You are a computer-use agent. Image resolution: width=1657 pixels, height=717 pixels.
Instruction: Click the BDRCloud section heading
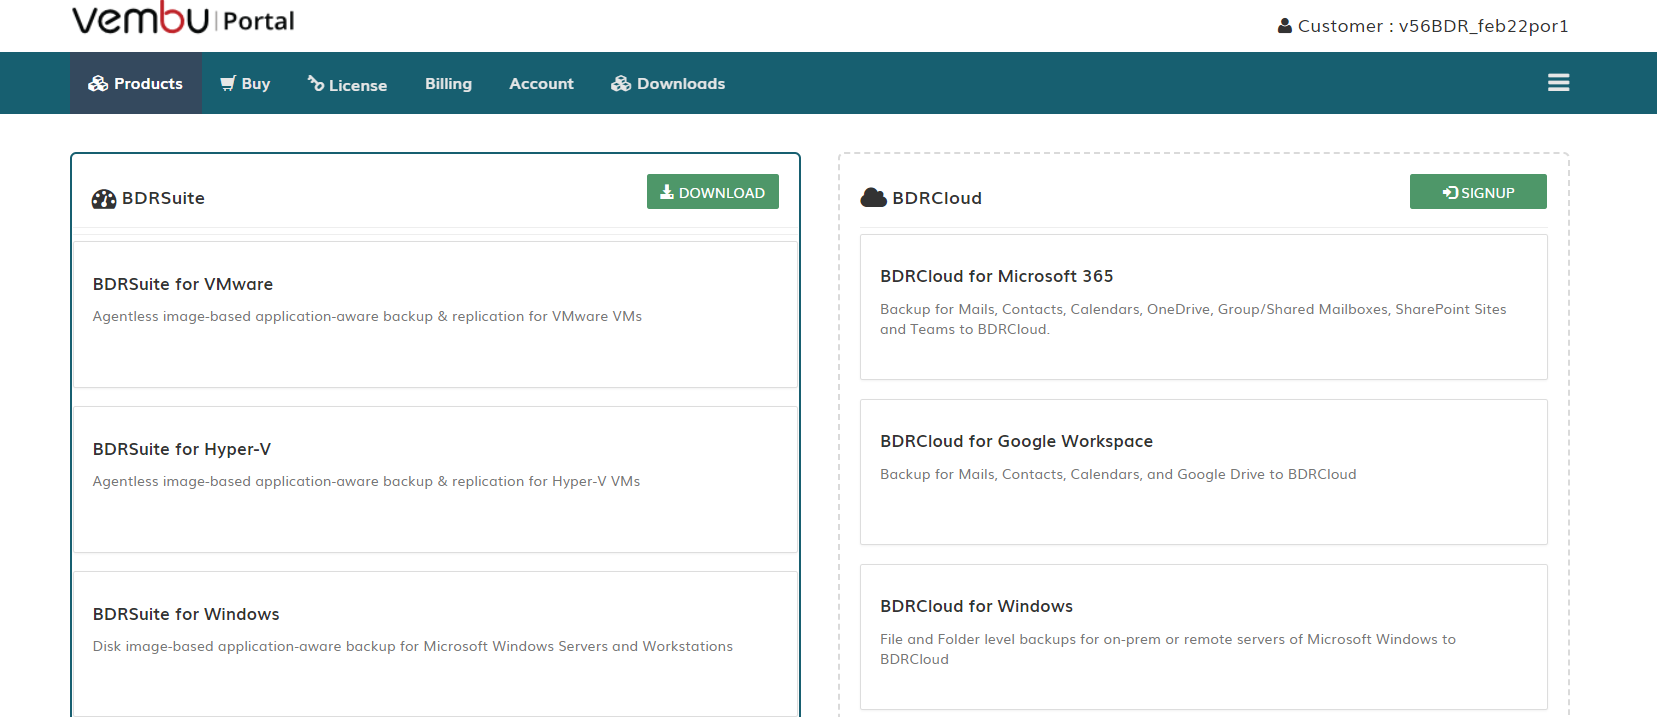[x=937, y=198]
